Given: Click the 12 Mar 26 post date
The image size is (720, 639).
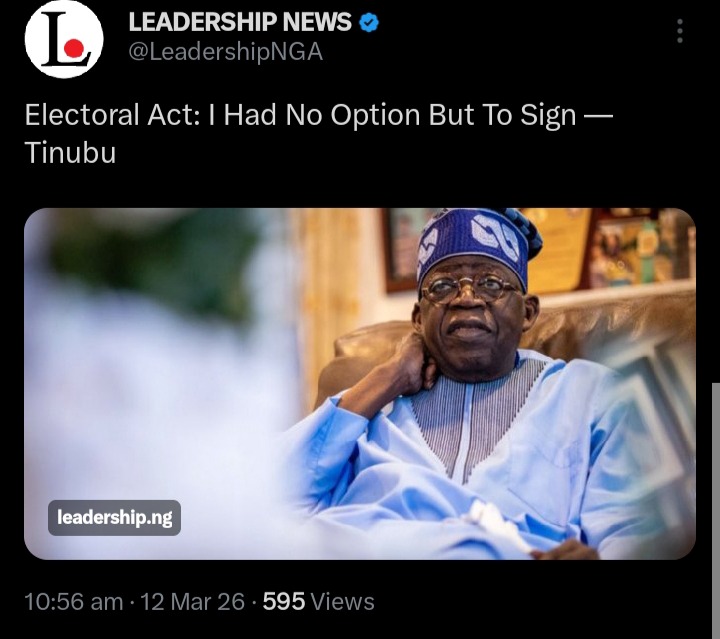Looking at the screenshot, I should pos(192,602).
